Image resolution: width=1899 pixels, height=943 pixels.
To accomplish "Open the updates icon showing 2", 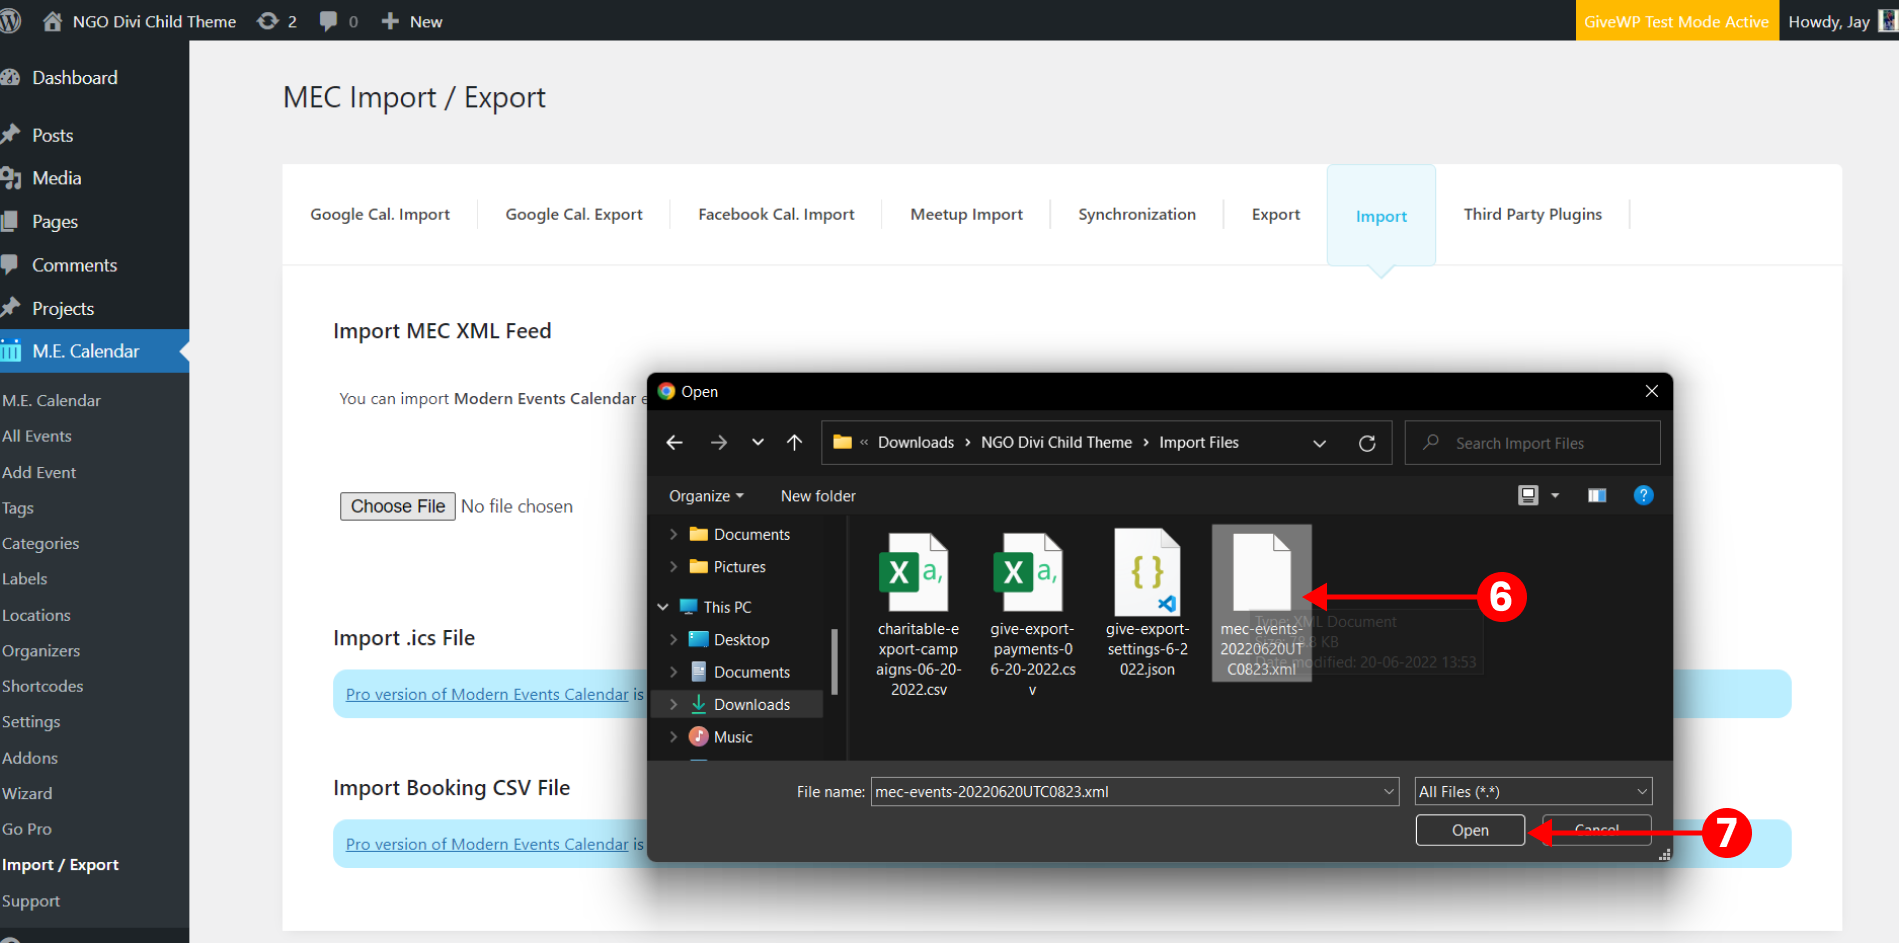I will click(x=268, y=21).
